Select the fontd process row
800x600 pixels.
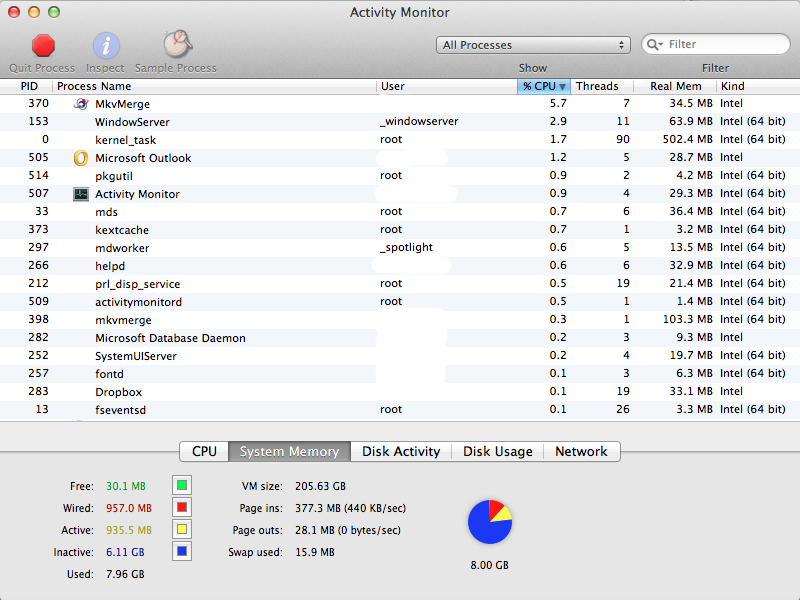(x=400, y=374)
